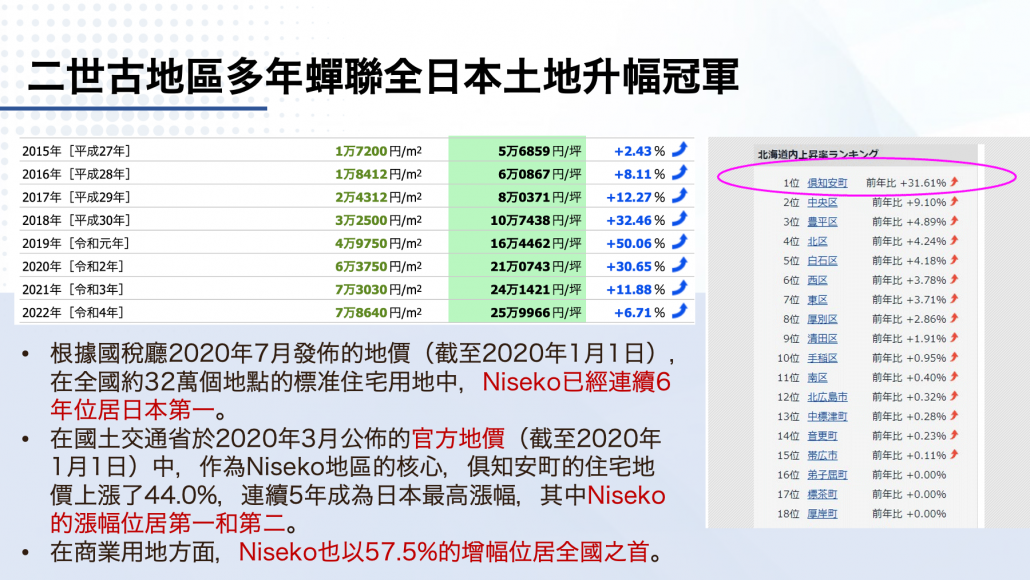Viewport: 1030px width, 580px height.
Task: Select the cell 6万3750円/m²
Action: click(378, 266)
